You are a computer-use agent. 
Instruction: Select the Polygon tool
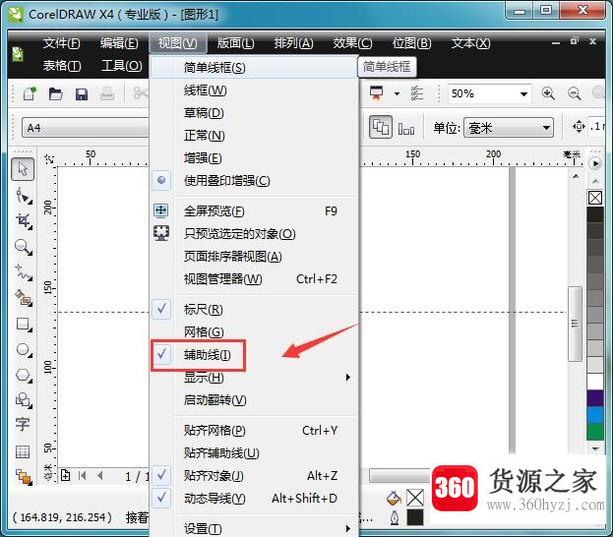(23, 375)
